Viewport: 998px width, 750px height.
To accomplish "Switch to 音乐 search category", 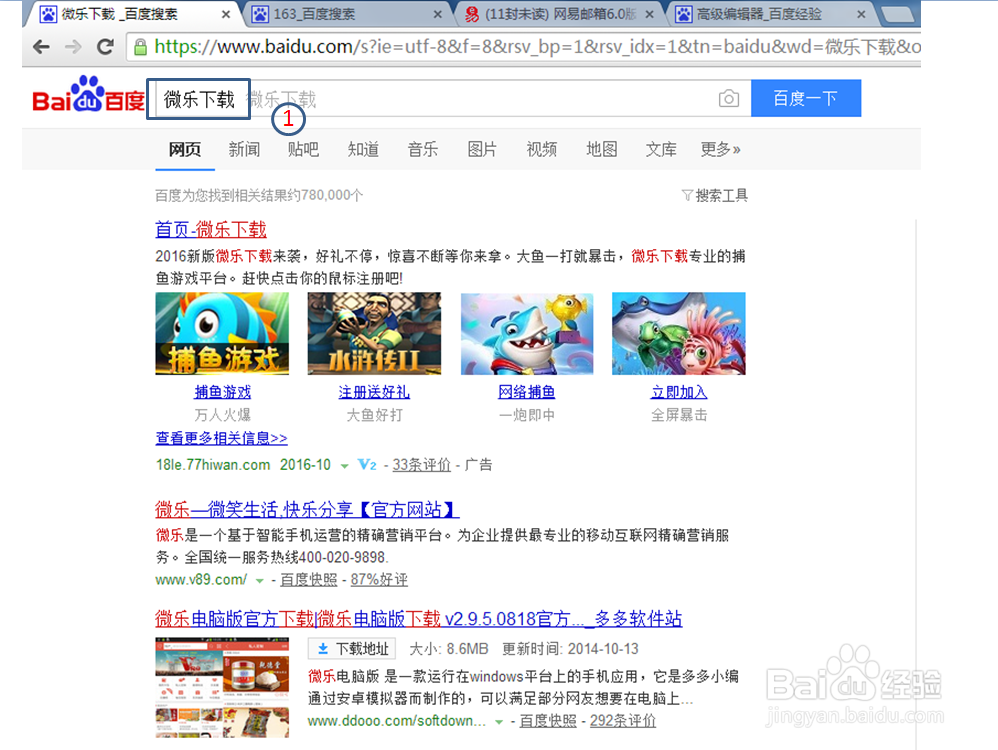I will pos(423,150).
